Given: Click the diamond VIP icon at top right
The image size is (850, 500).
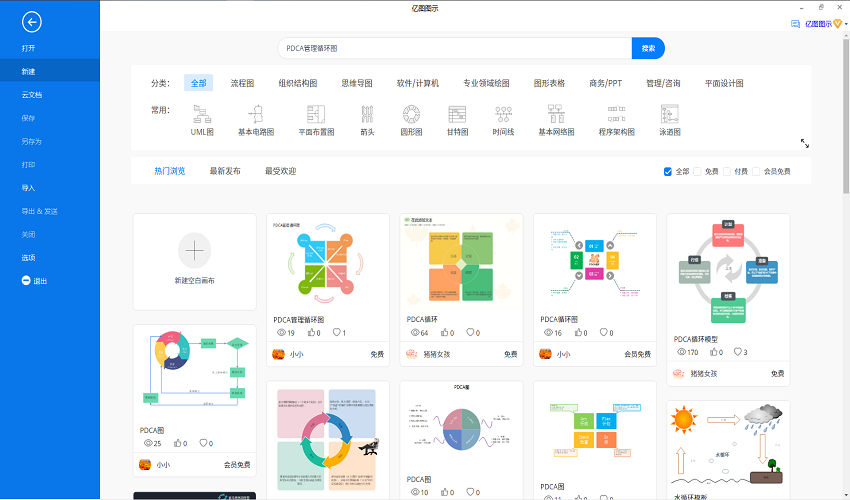Looking at the screenshot, I should [x=838, y=24].
